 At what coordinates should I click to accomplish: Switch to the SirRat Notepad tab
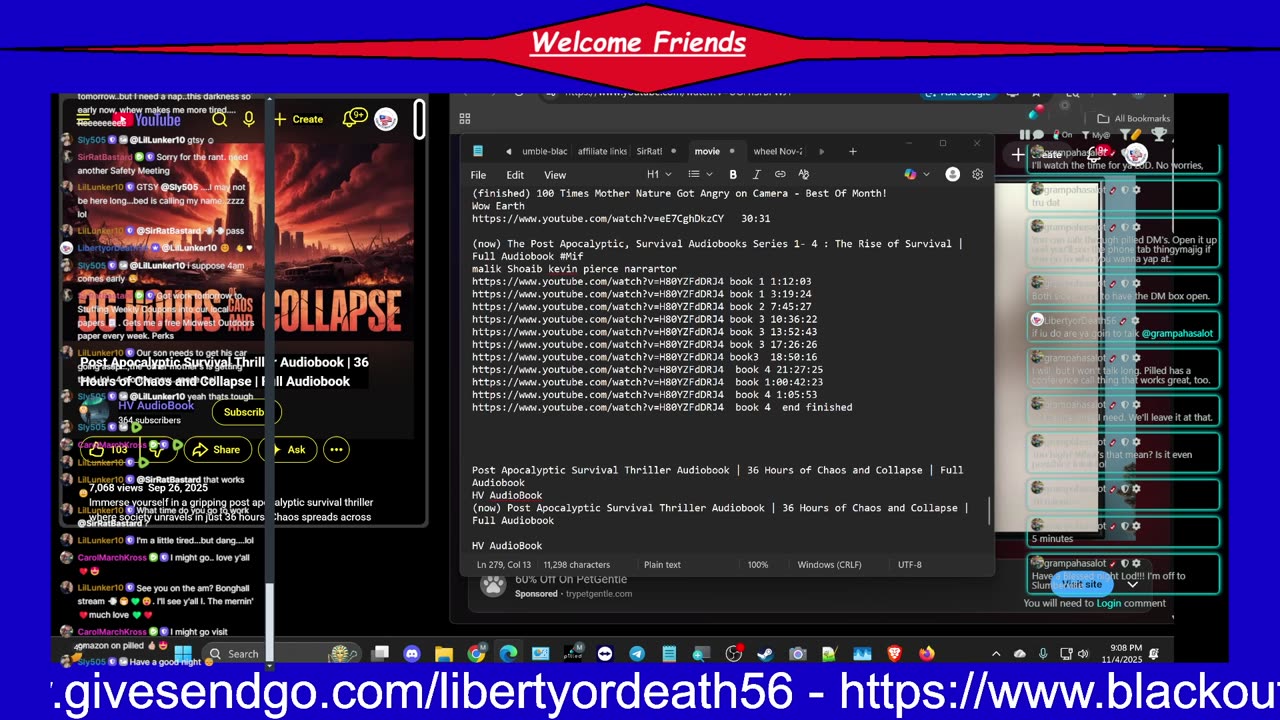pos(649,151)
